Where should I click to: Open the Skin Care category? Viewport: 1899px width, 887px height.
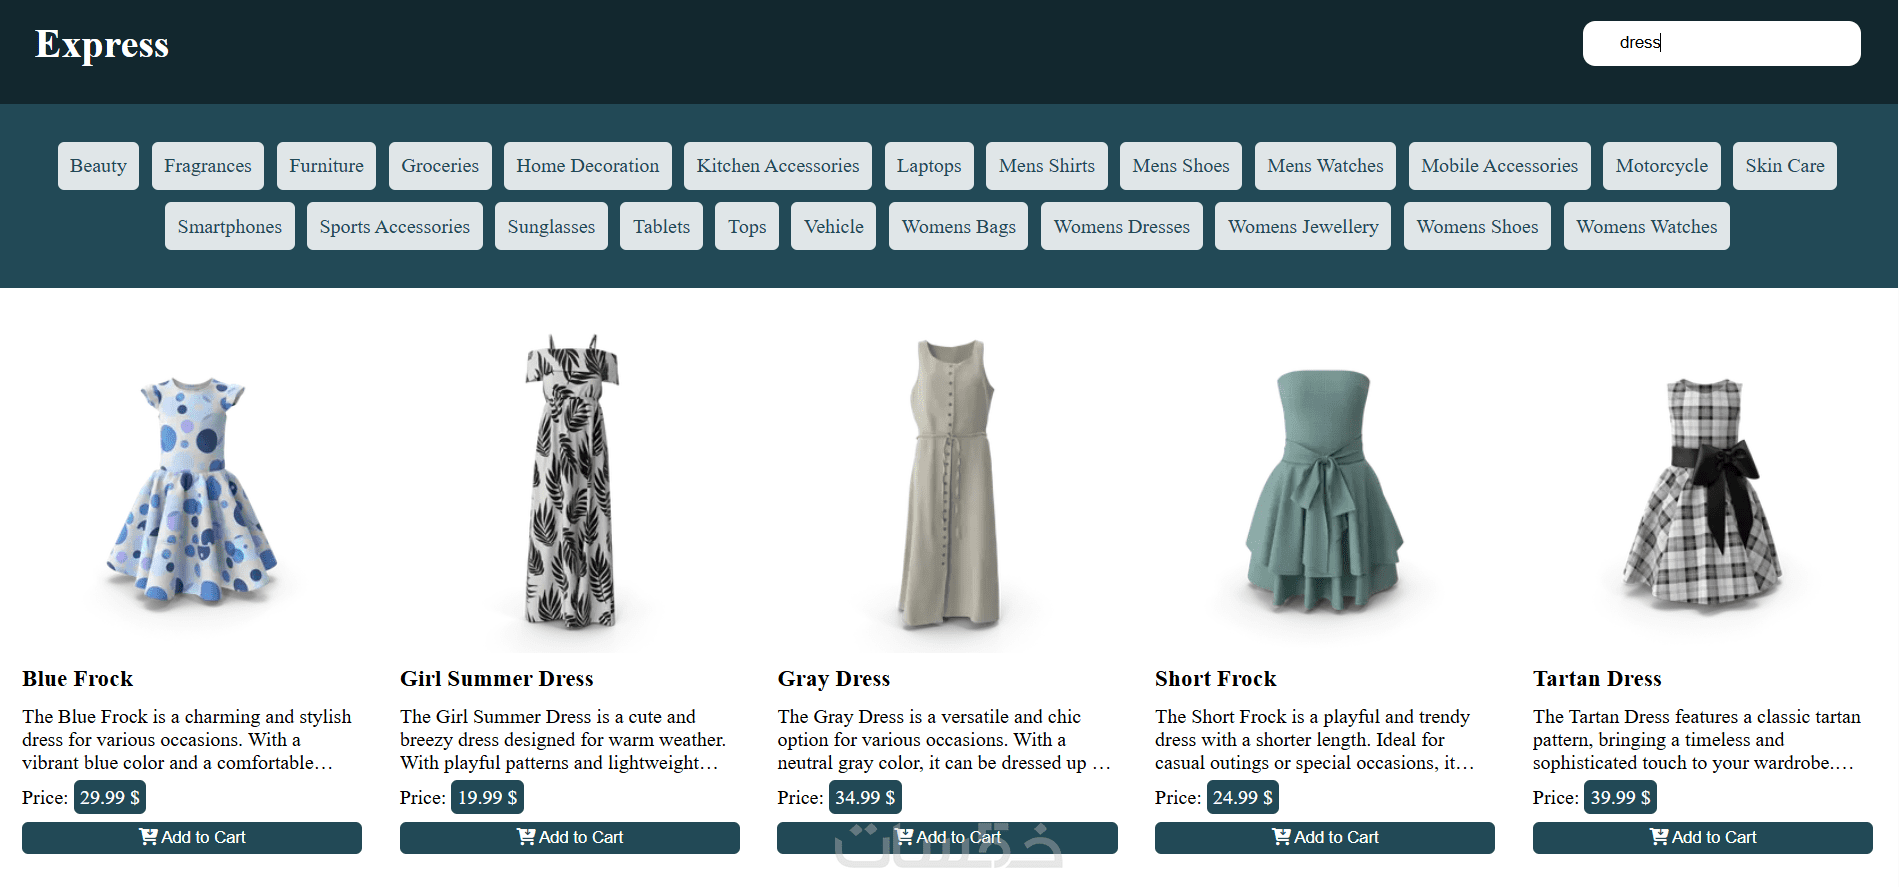pos(1785,166)
